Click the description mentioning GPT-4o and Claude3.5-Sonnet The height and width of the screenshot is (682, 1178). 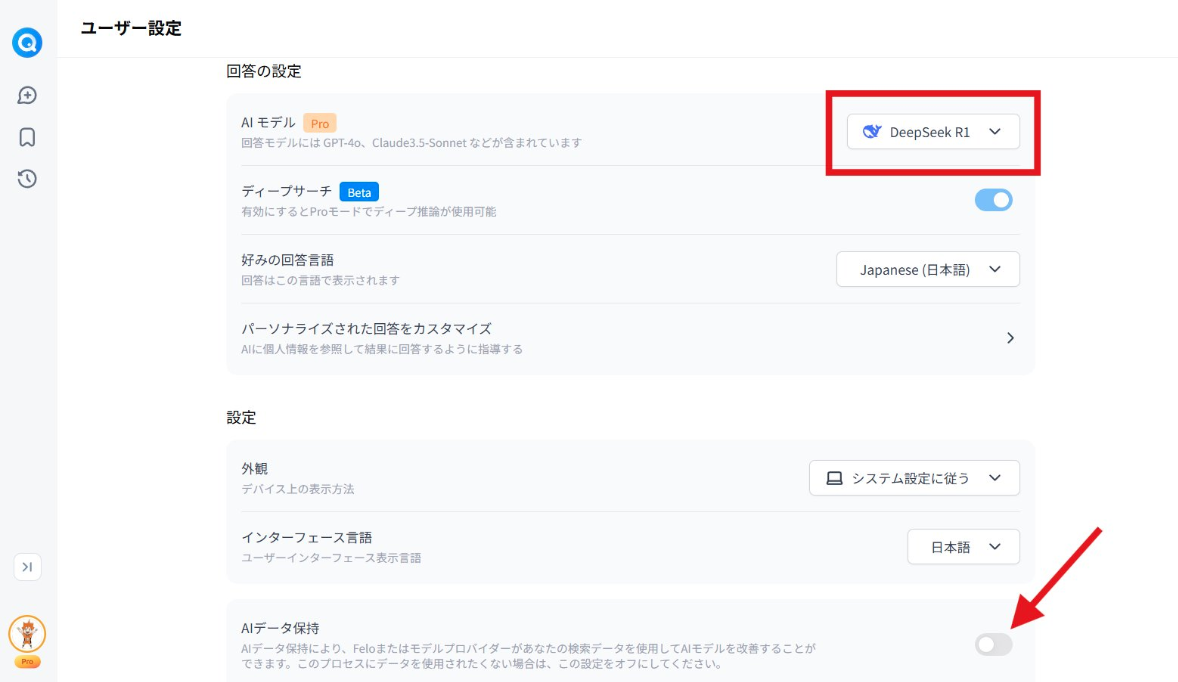point(412,143)
